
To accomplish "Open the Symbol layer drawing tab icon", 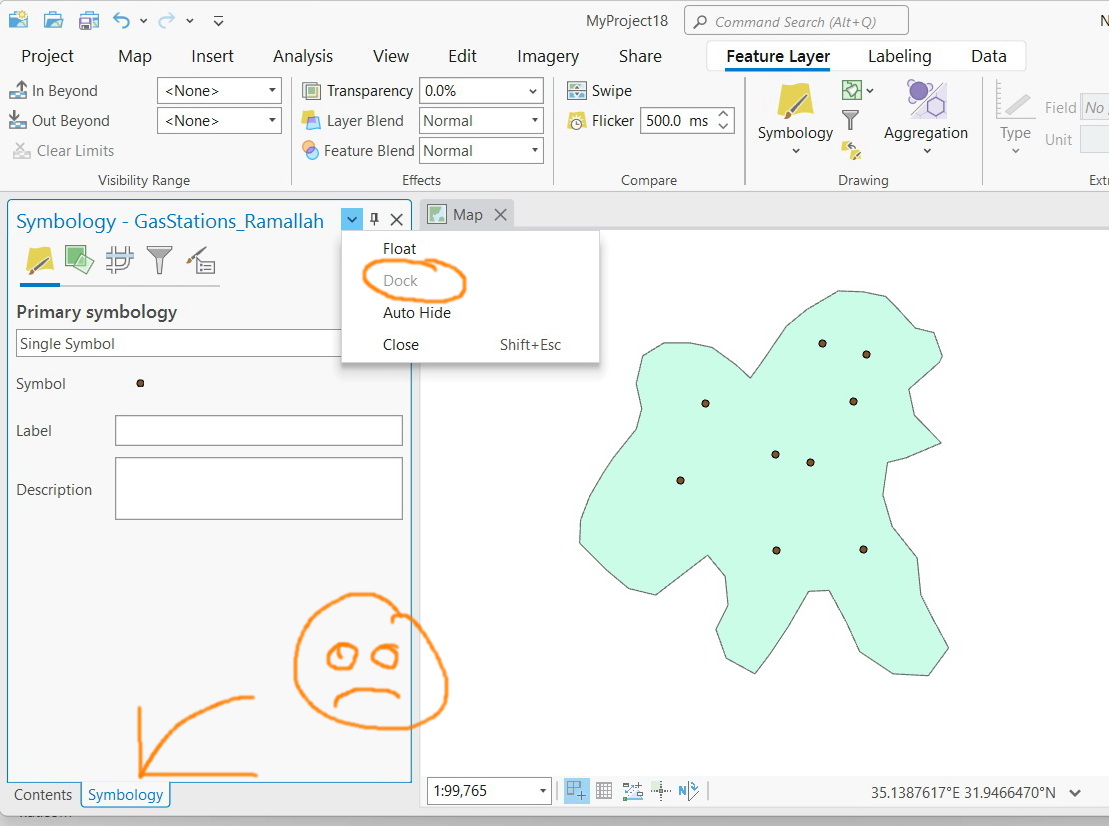I will [120, 260].
